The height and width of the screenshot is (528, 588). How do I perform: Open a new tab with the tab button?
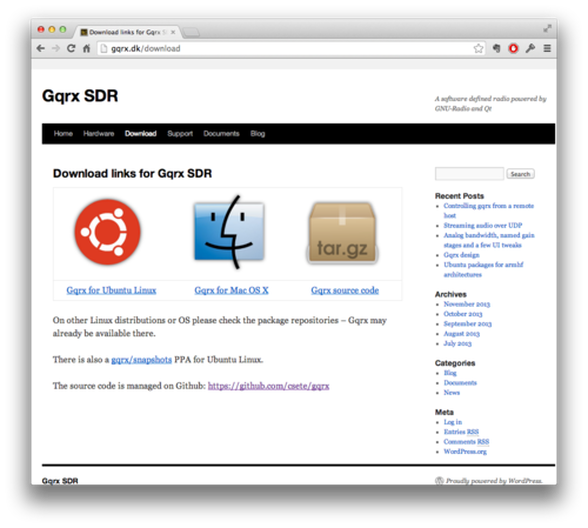tap(191, 33)
